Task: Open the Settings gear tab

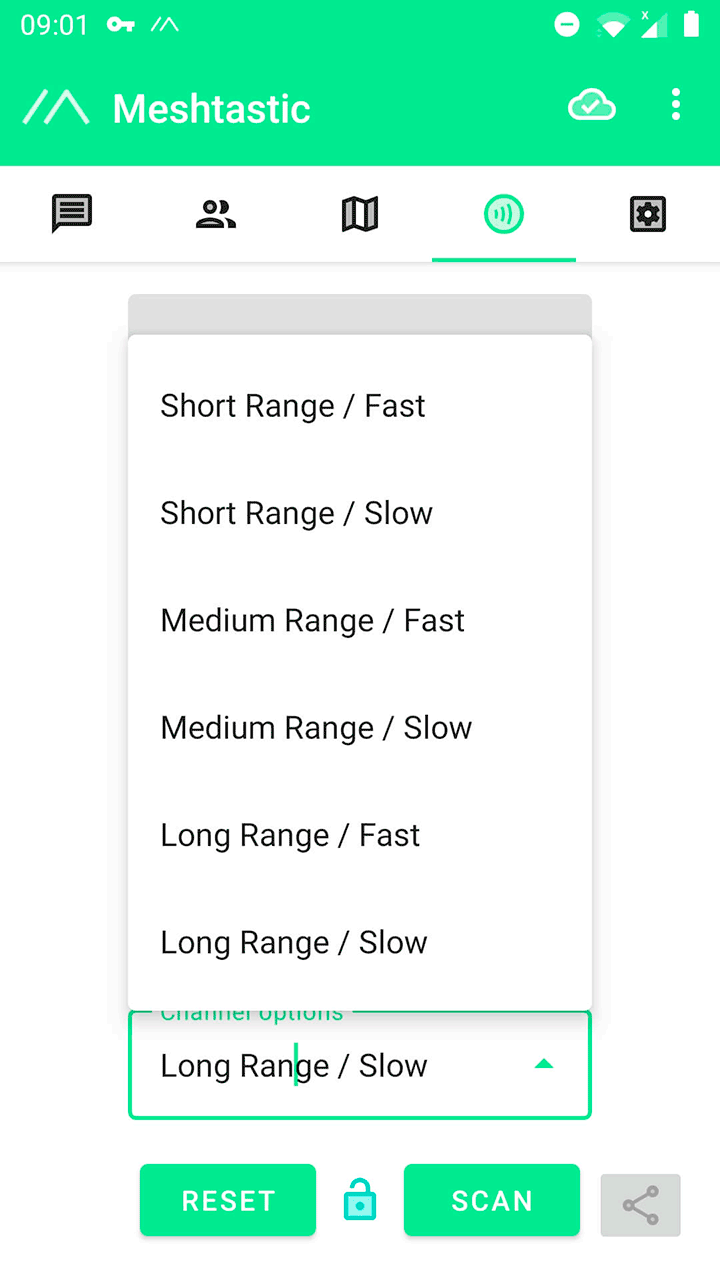Action: point(648,214)
